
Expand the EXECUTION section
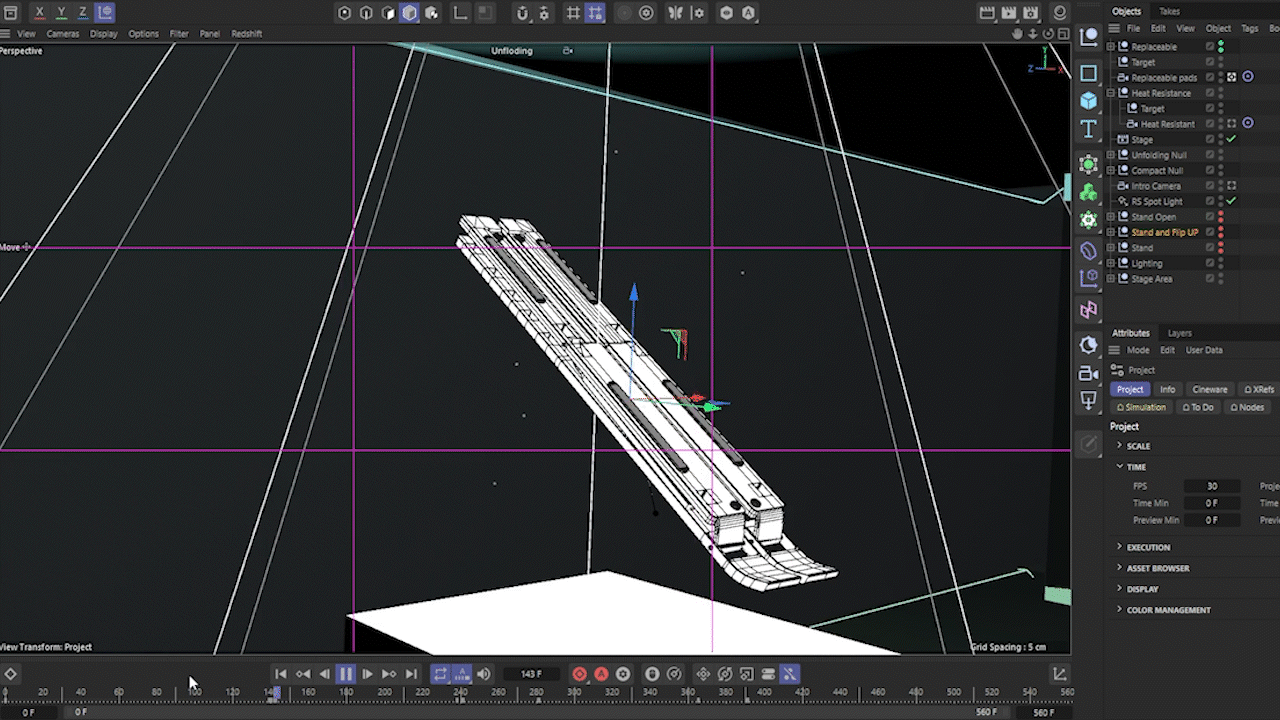[x=1119, y=547]
